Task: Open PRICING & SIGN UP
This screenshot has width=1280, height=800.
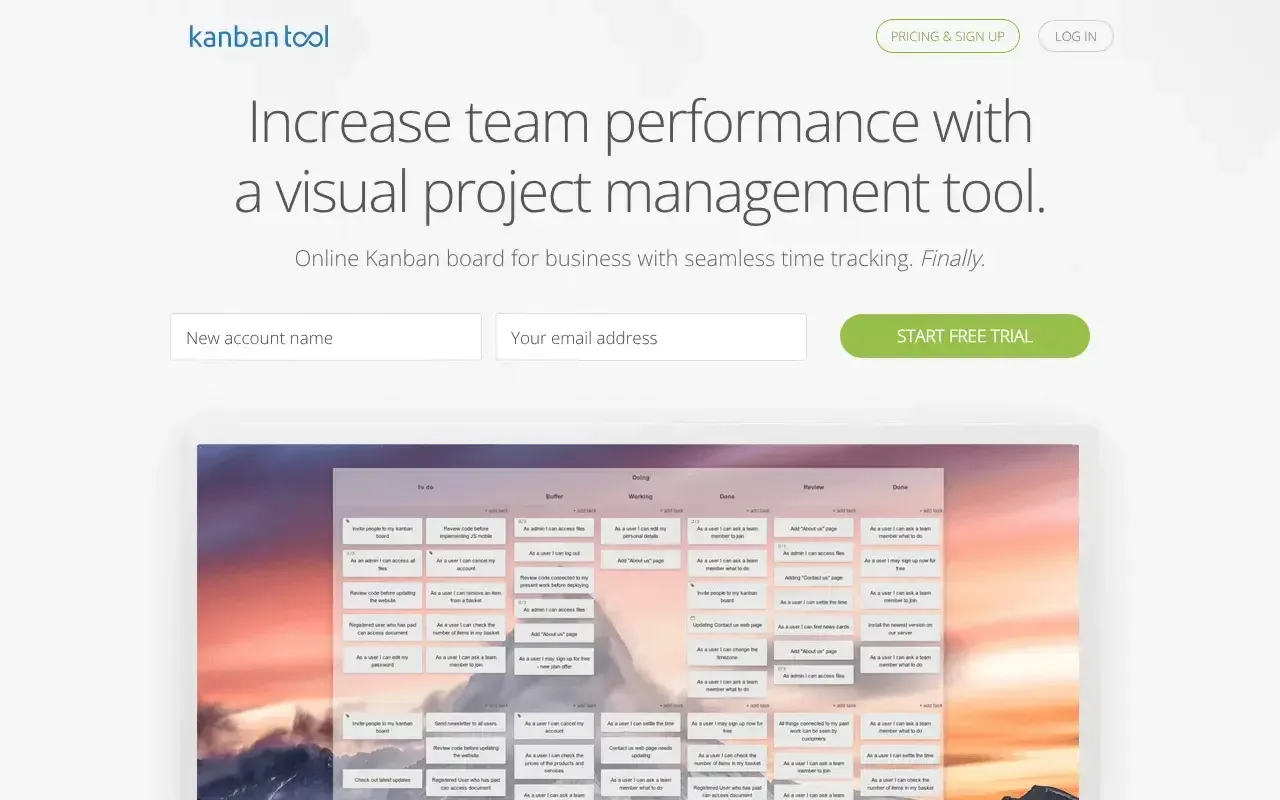Action: click(x=947, y=36)
